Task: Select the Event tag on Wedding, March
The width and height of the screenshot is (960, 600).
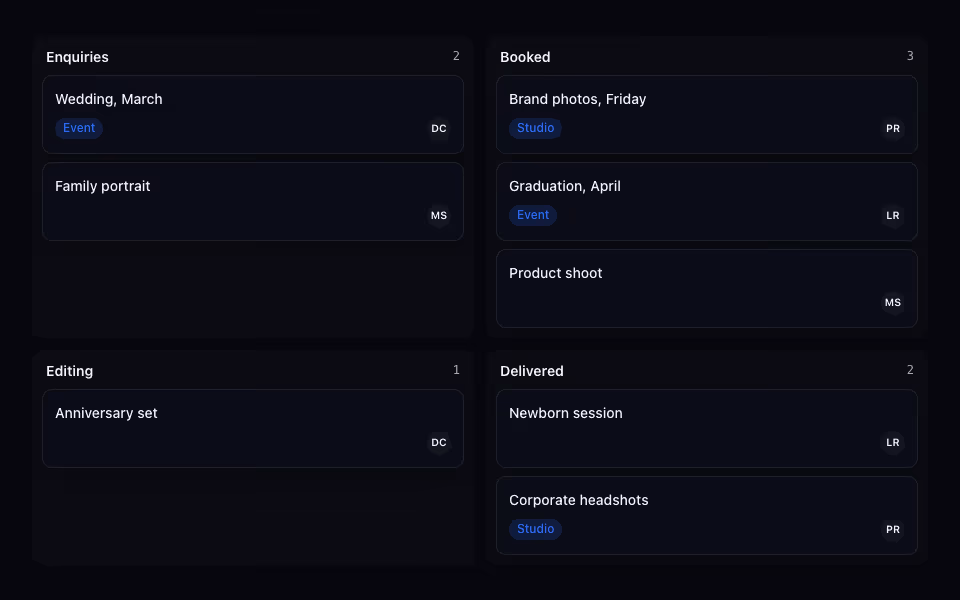Action: click(79, 128)
